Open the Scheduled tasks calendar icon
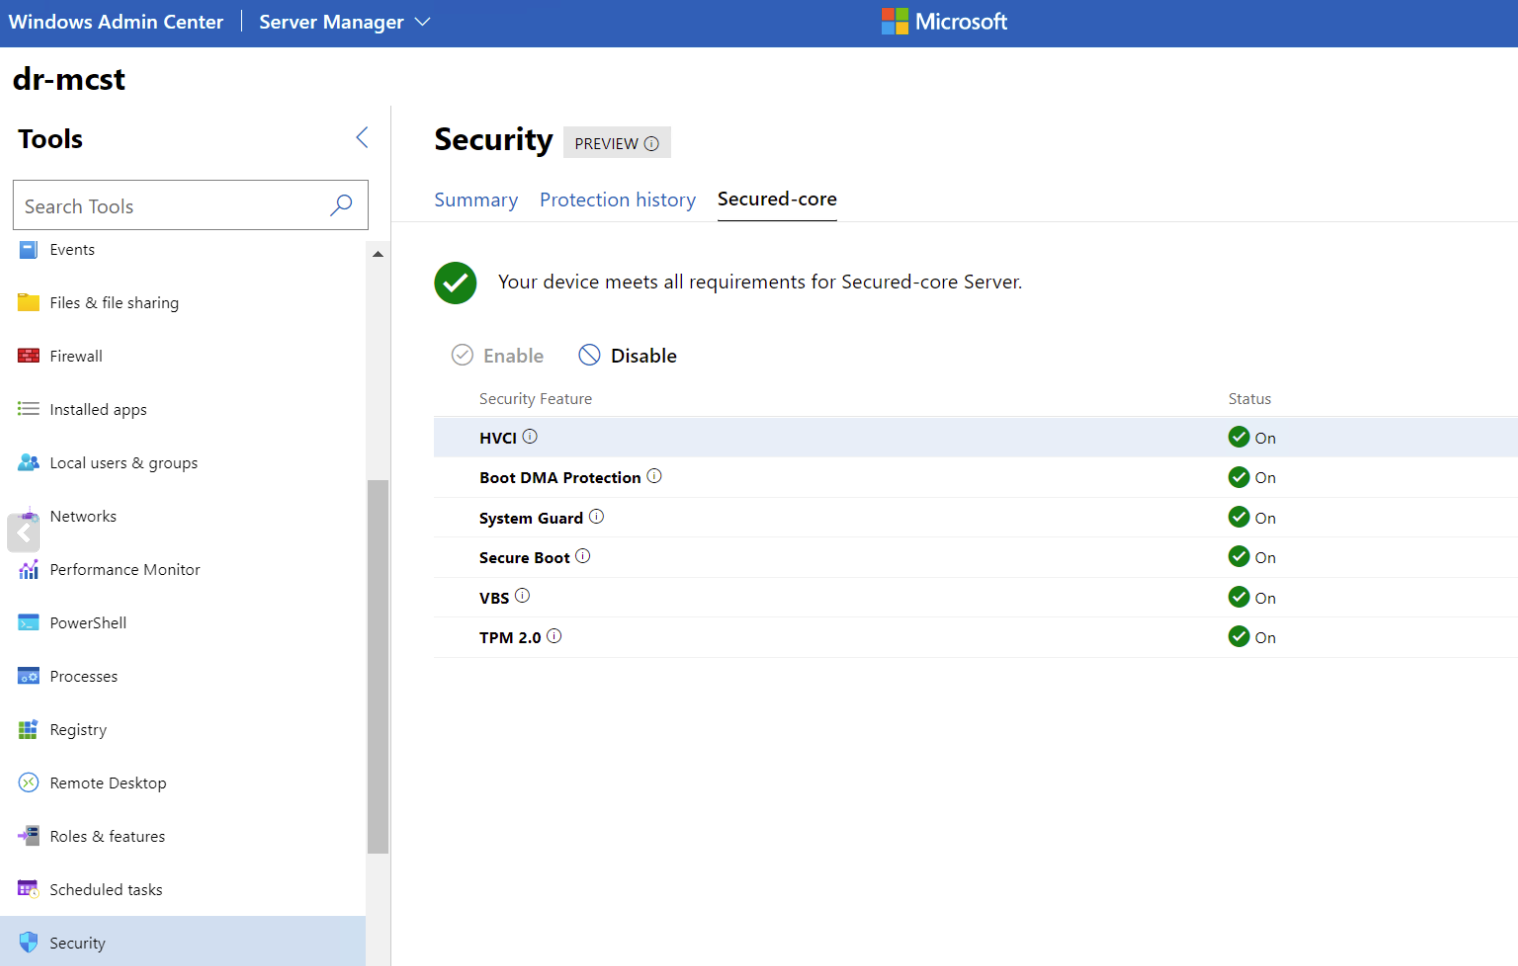Viewport: 1518px width, 966px height. (x=28, y=889)
